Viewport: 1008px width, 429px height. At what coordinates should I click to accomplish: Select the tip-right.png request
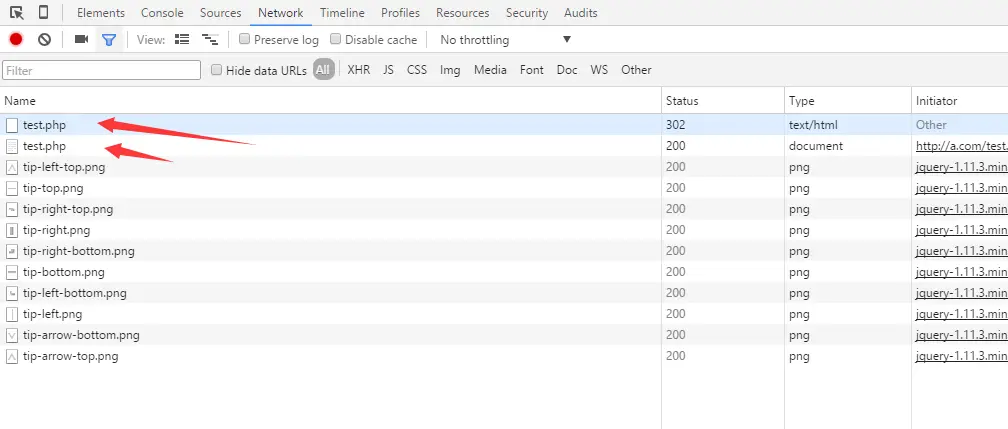(x=504, y=230)
